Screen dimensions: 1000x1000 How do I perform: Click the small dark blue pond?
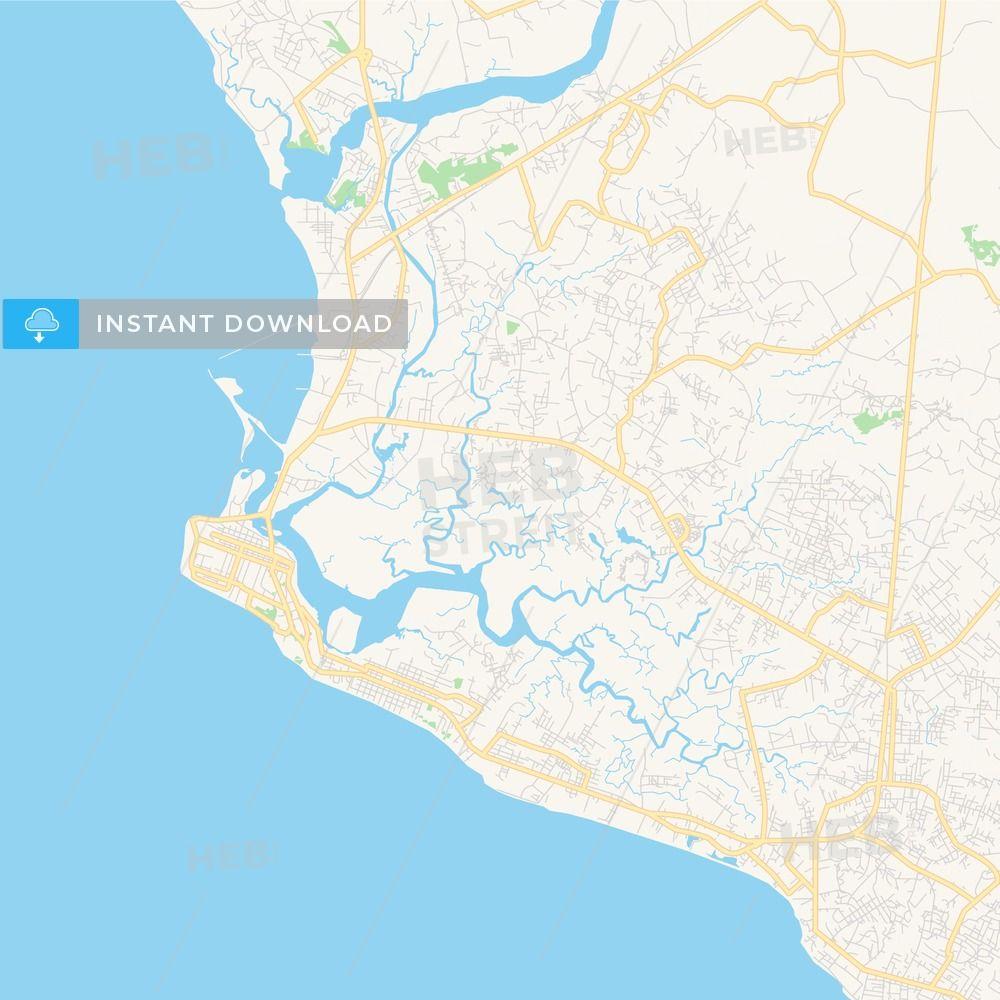tap(627, 536)
